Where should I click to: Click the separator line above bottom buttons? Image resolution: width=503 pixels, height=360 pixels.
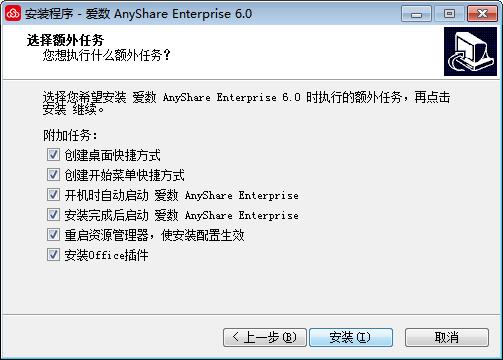(x=251, y=314)
